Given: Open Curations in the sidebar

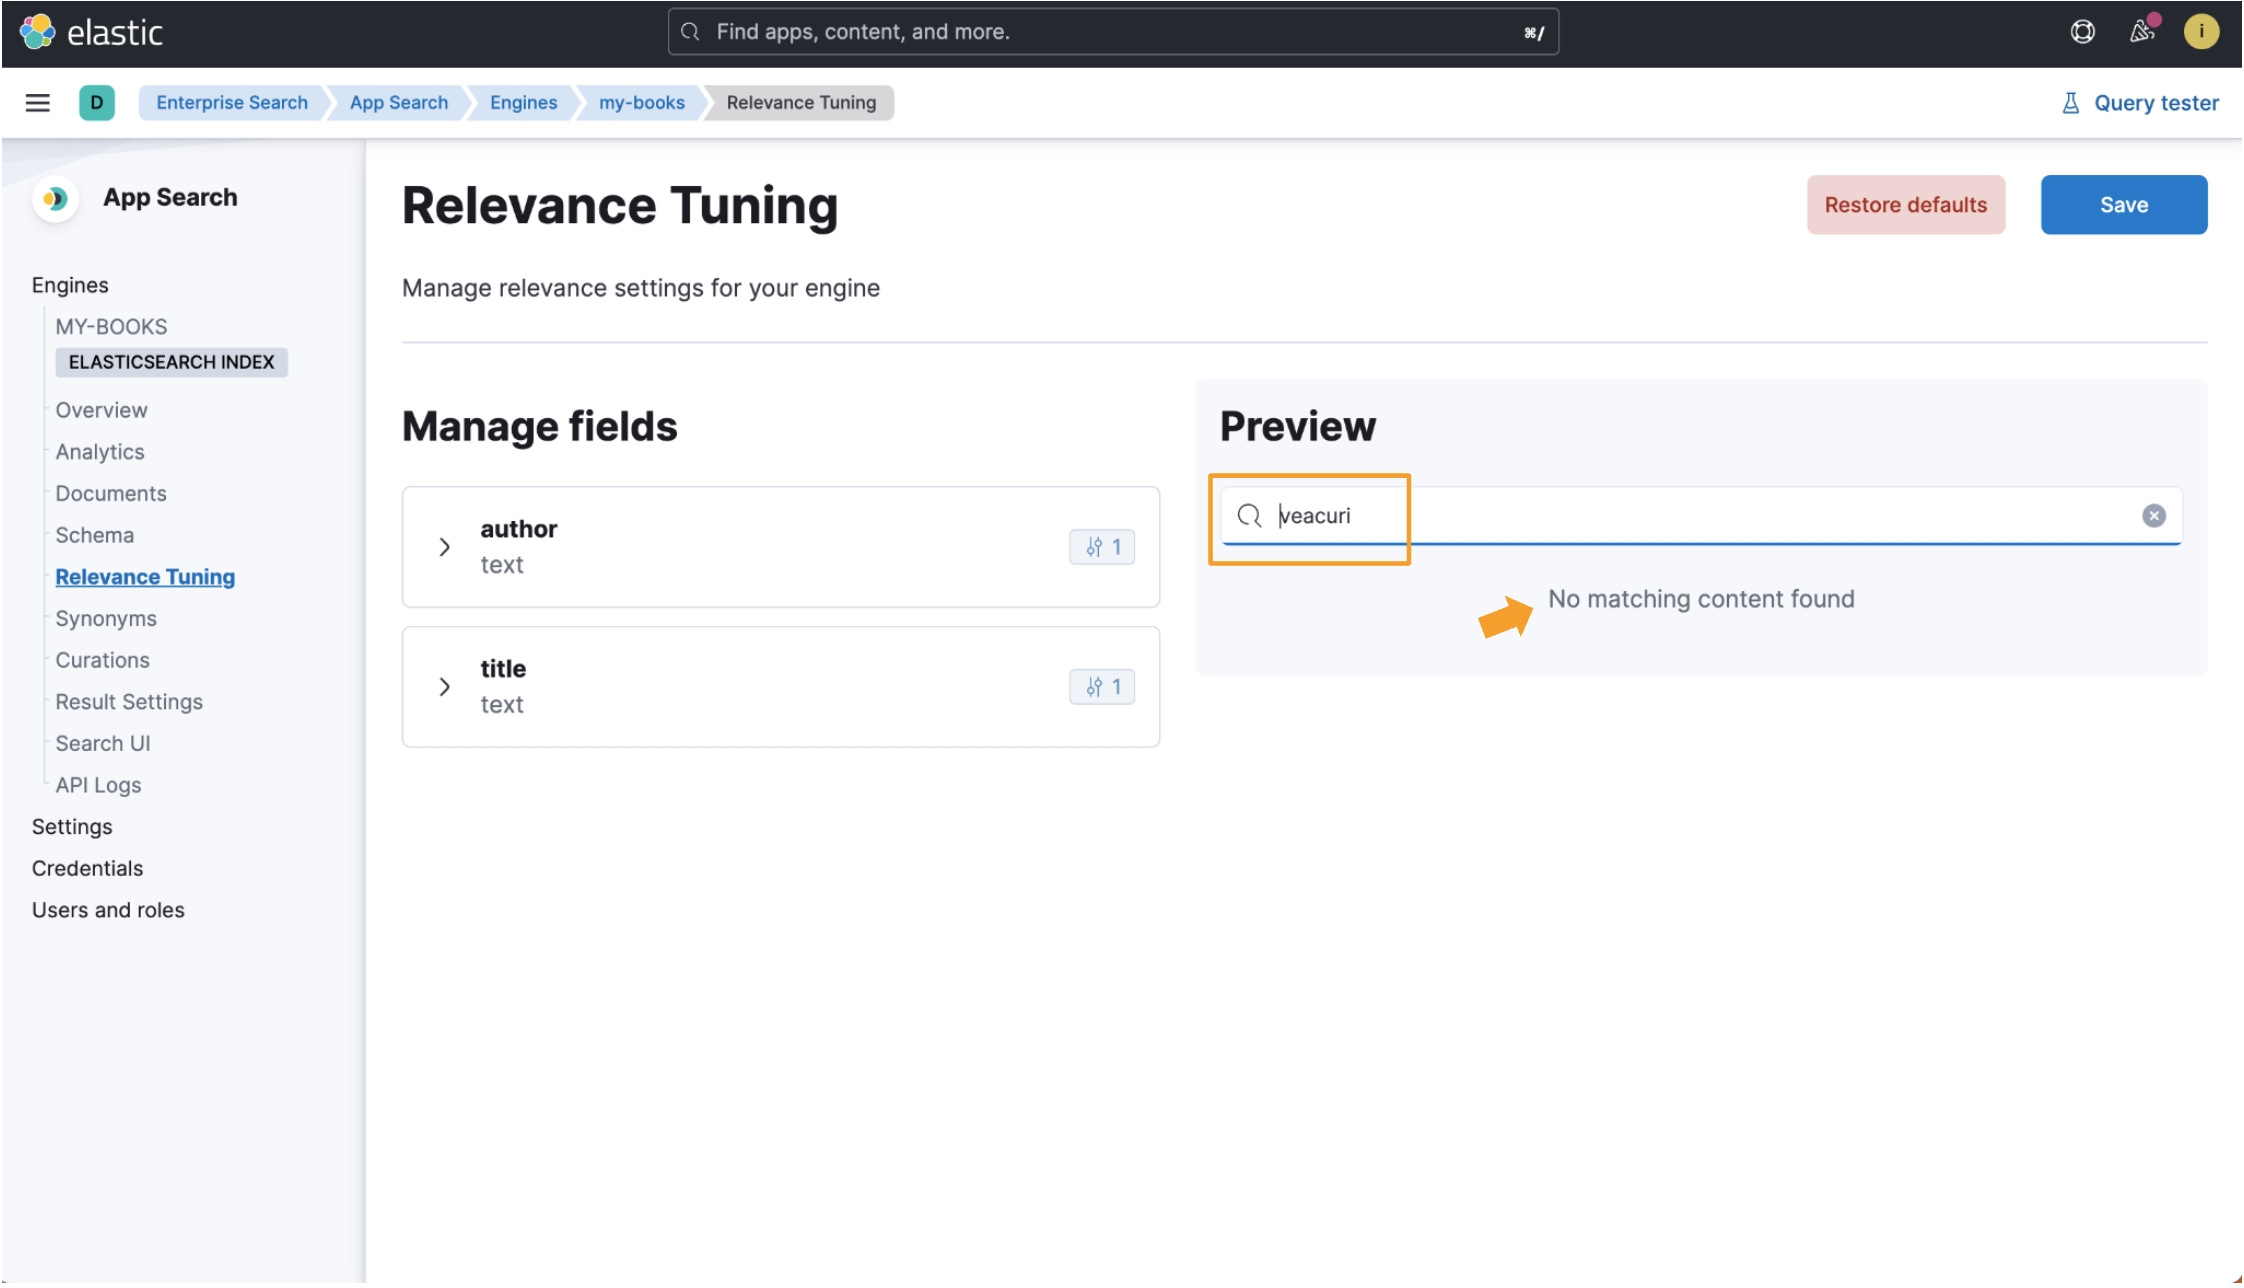Looking at the screenshot, I should (102, 660).
